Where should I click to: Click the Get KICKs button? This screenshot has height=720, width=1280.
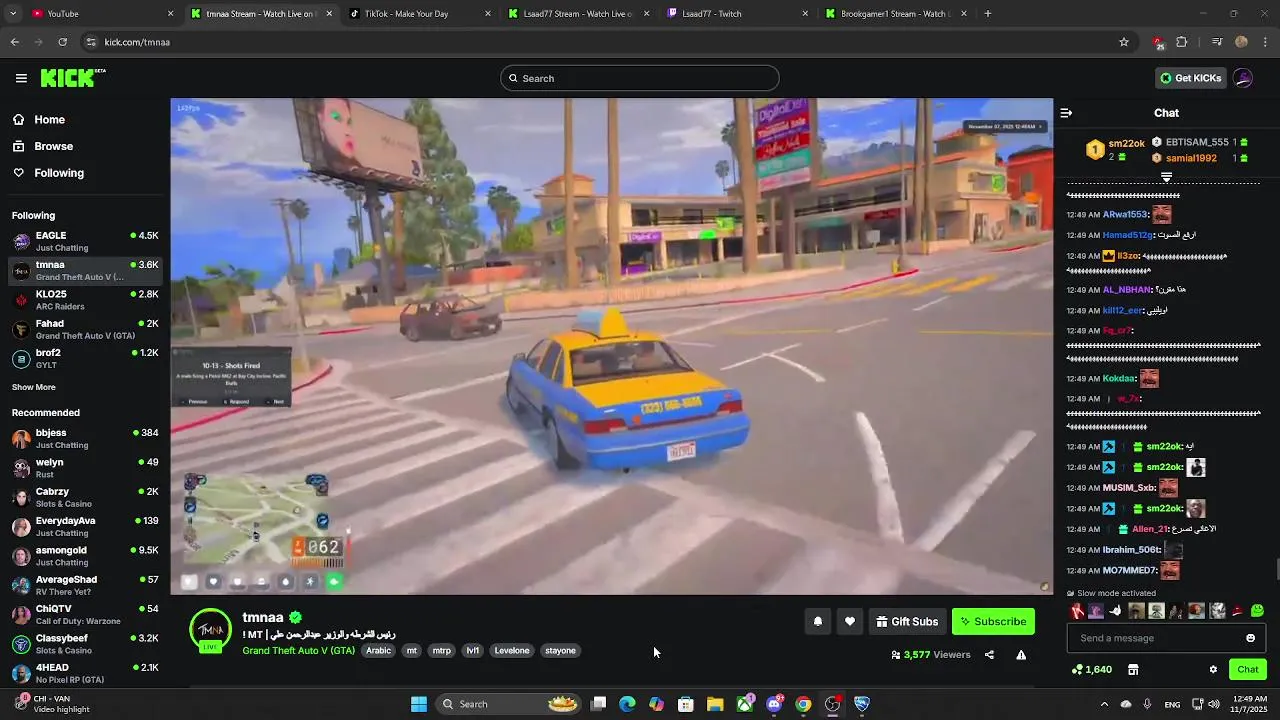[x=1190, y=78]
